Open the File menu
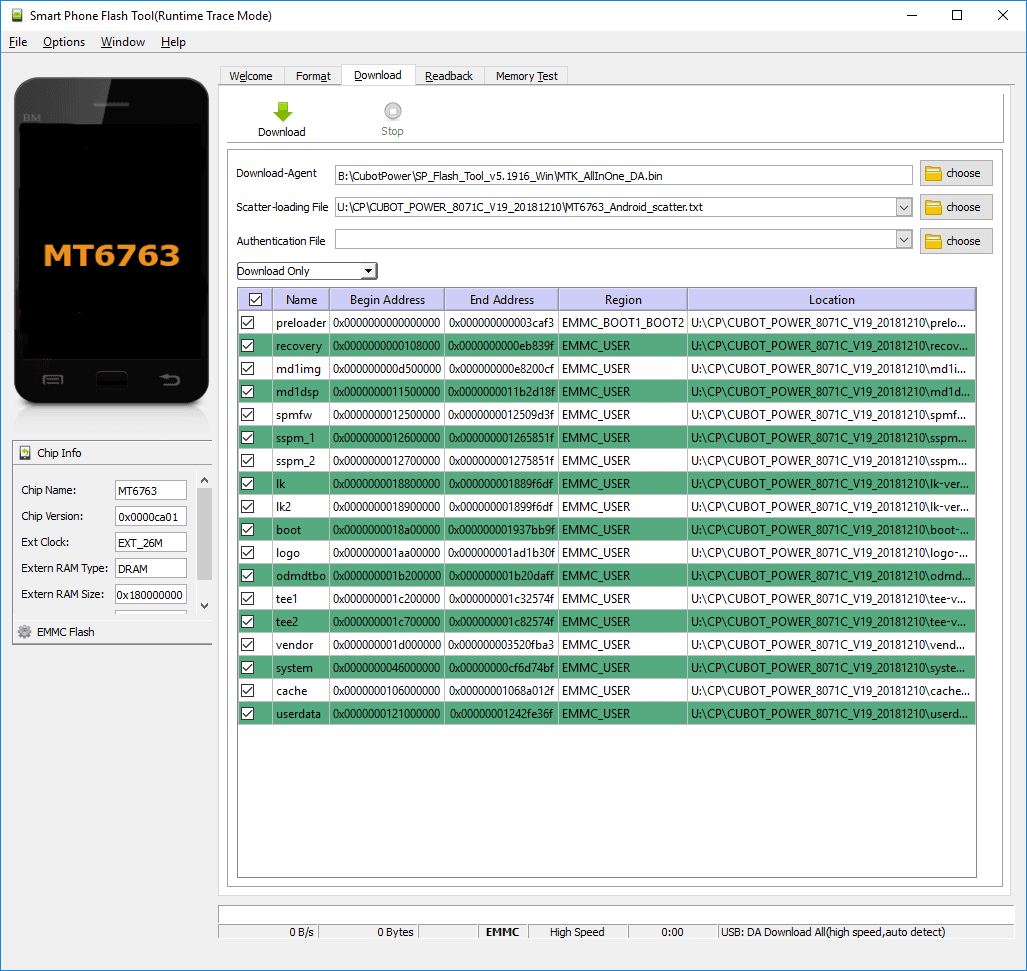This screenshot has height=971, width=1027. tap(18, 42)
